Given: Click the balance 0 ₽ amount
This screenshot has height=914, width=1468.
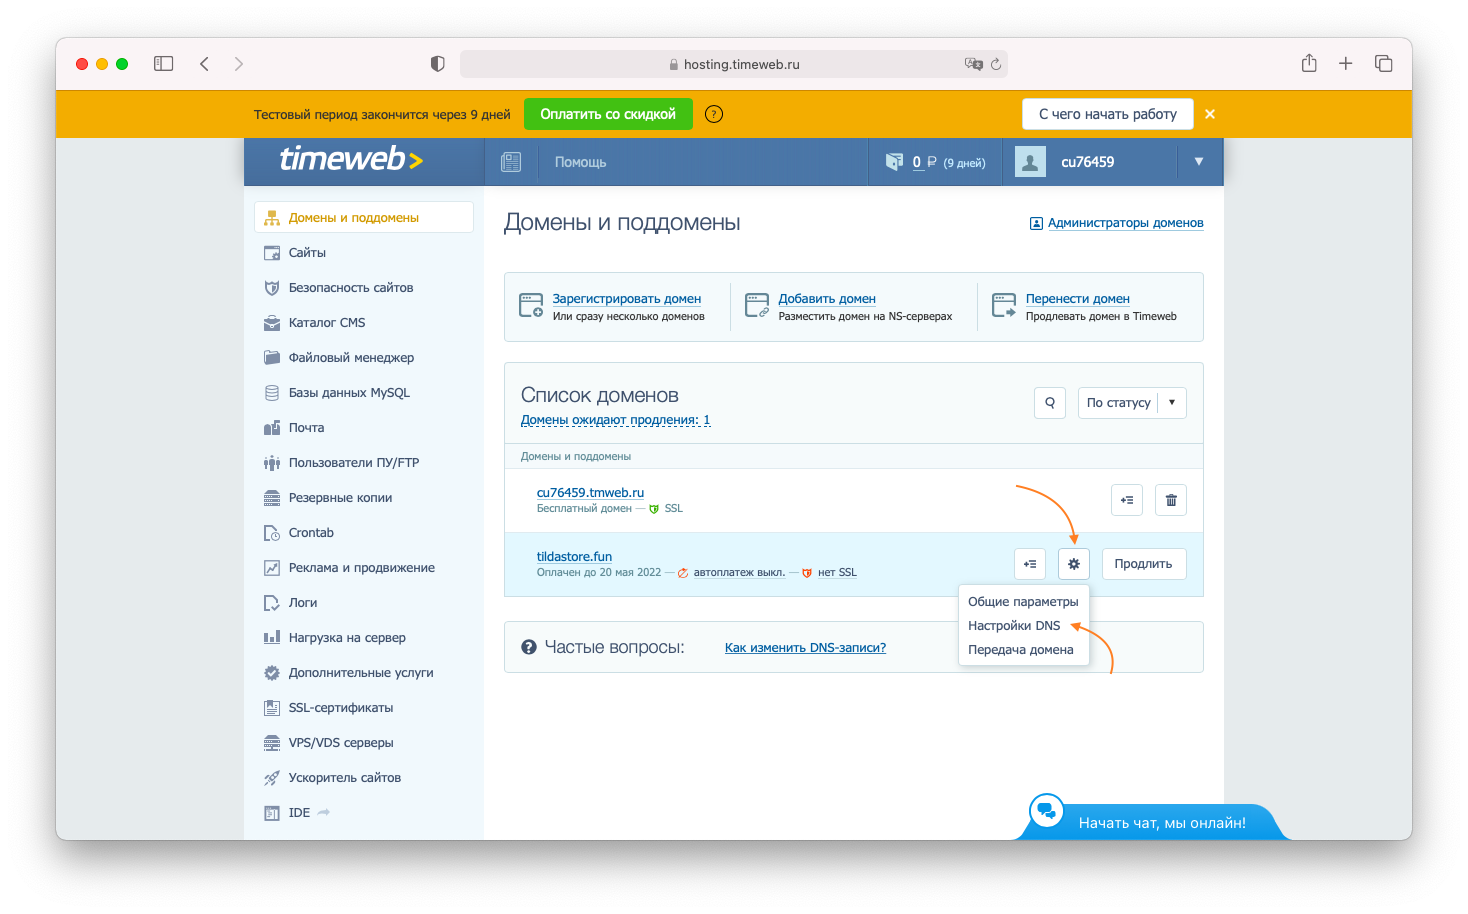Looking at the screenshot, I should click(x=924, y=162).
